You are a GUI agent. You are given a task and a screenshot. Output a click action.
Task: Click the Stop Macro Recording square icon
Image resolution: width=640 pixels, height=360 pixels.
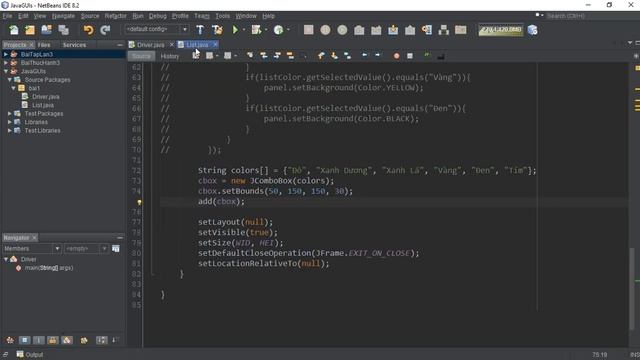click(410, 56)
